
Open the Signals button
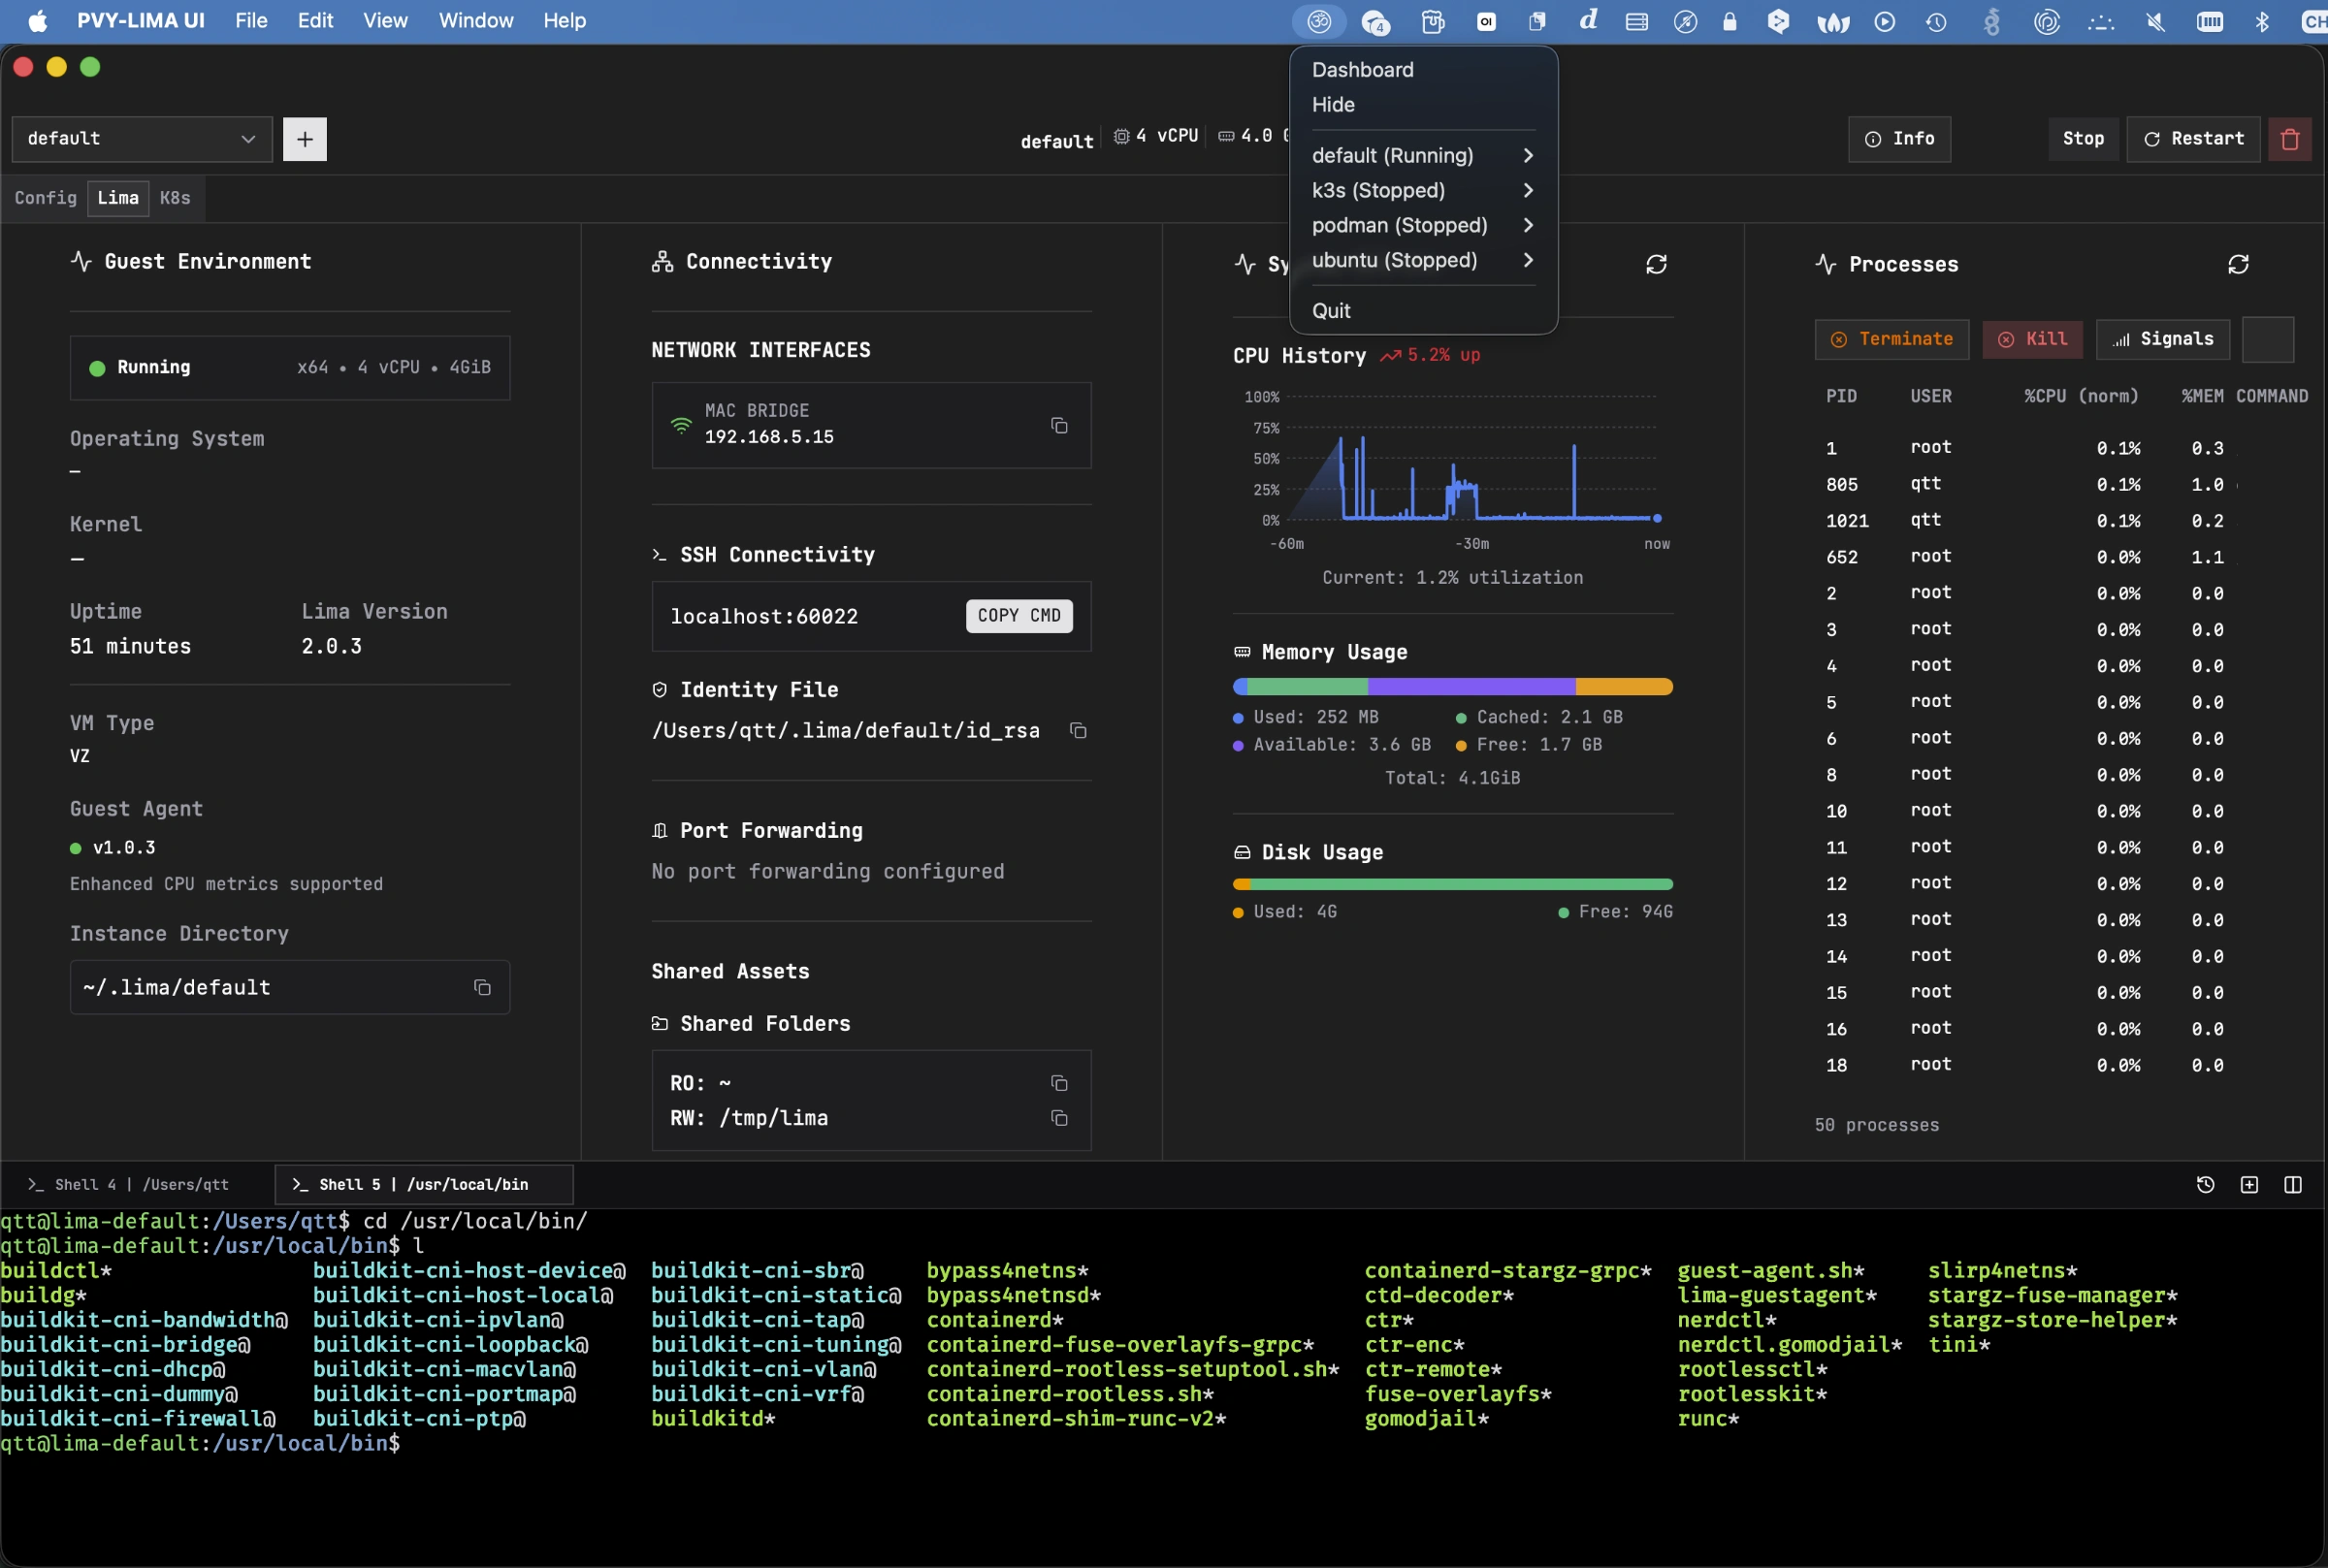point(2162,340)
